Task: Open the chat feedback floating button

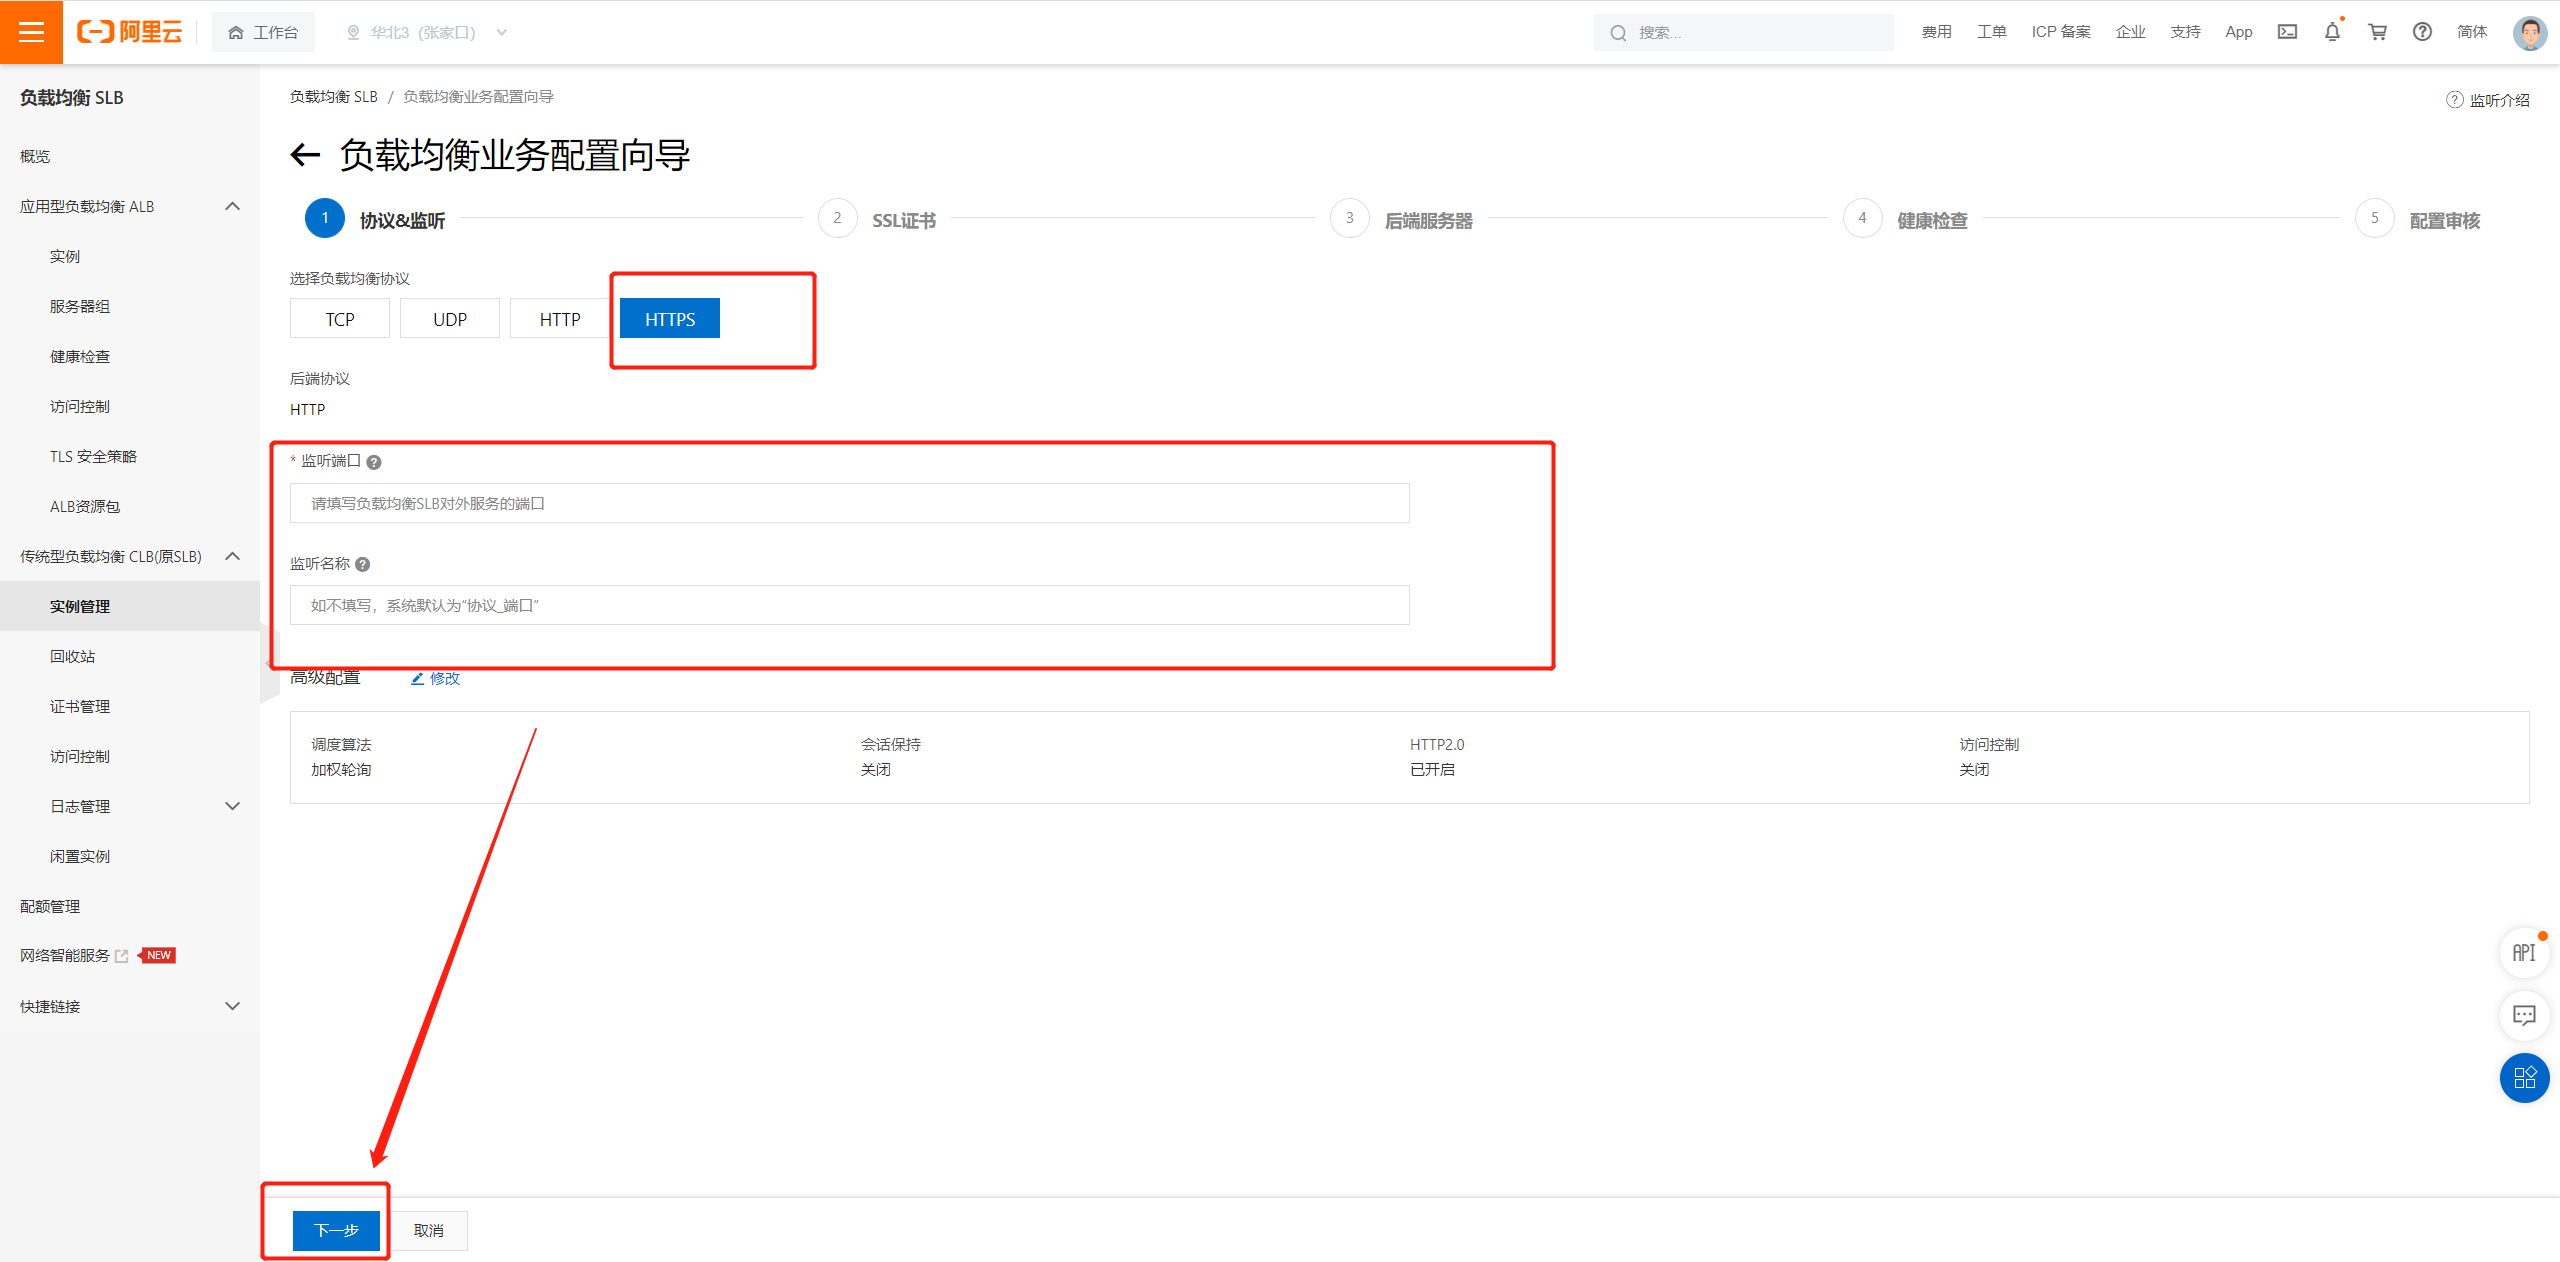Action: click(2523, 1015)
